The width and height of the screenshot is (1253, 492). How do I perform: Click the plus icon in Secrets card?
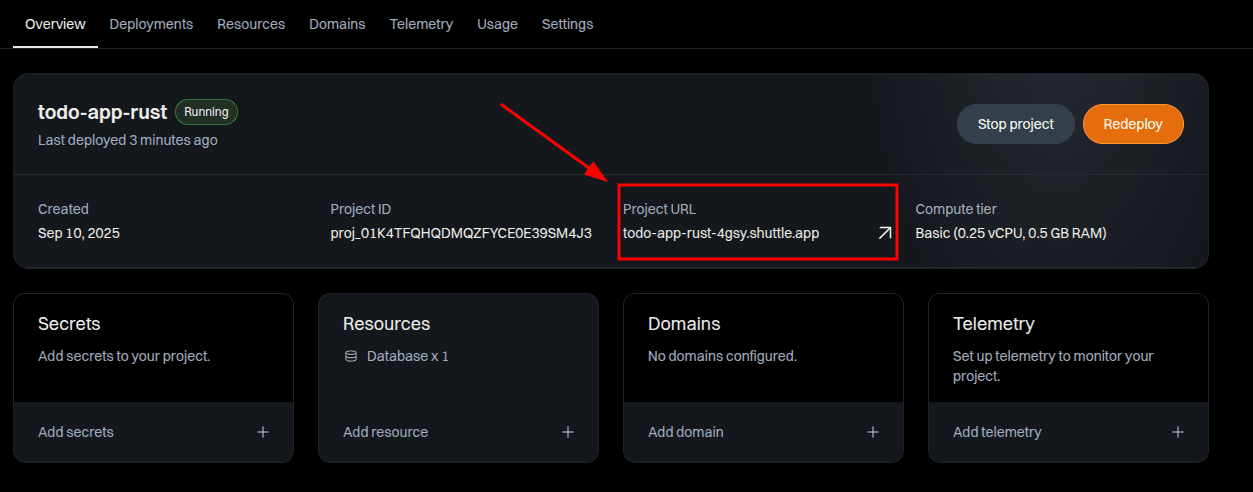tap(263, 432)
